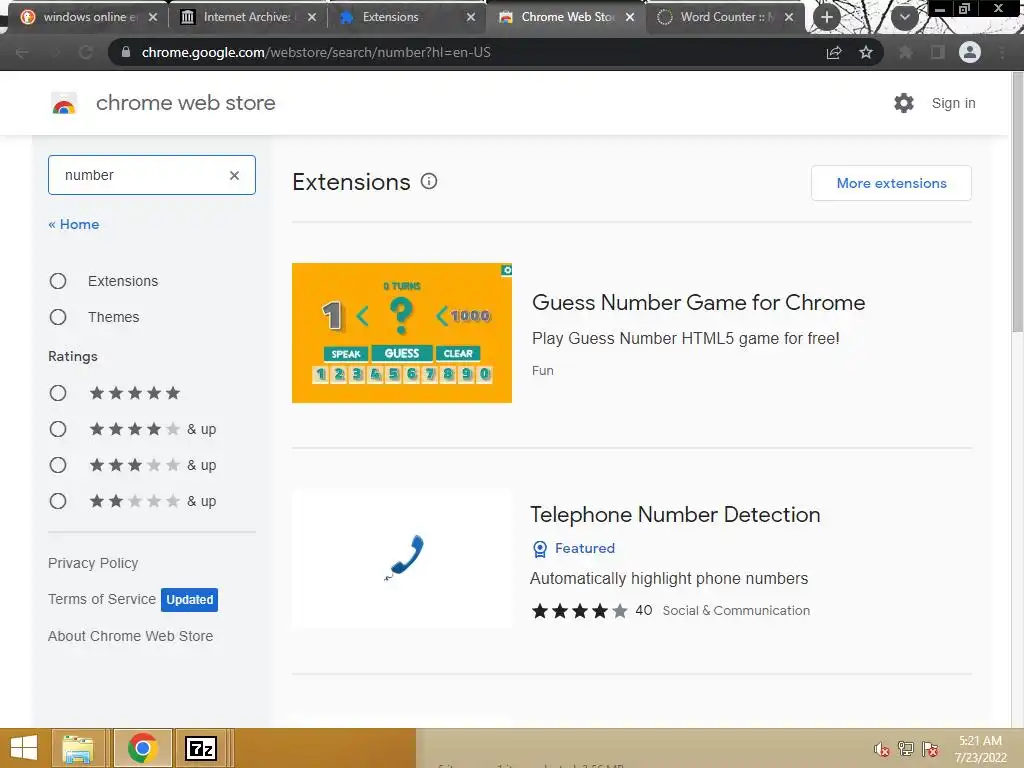Click the muted volume tray icon
1024x768 pixels.
tap(882, 749)
